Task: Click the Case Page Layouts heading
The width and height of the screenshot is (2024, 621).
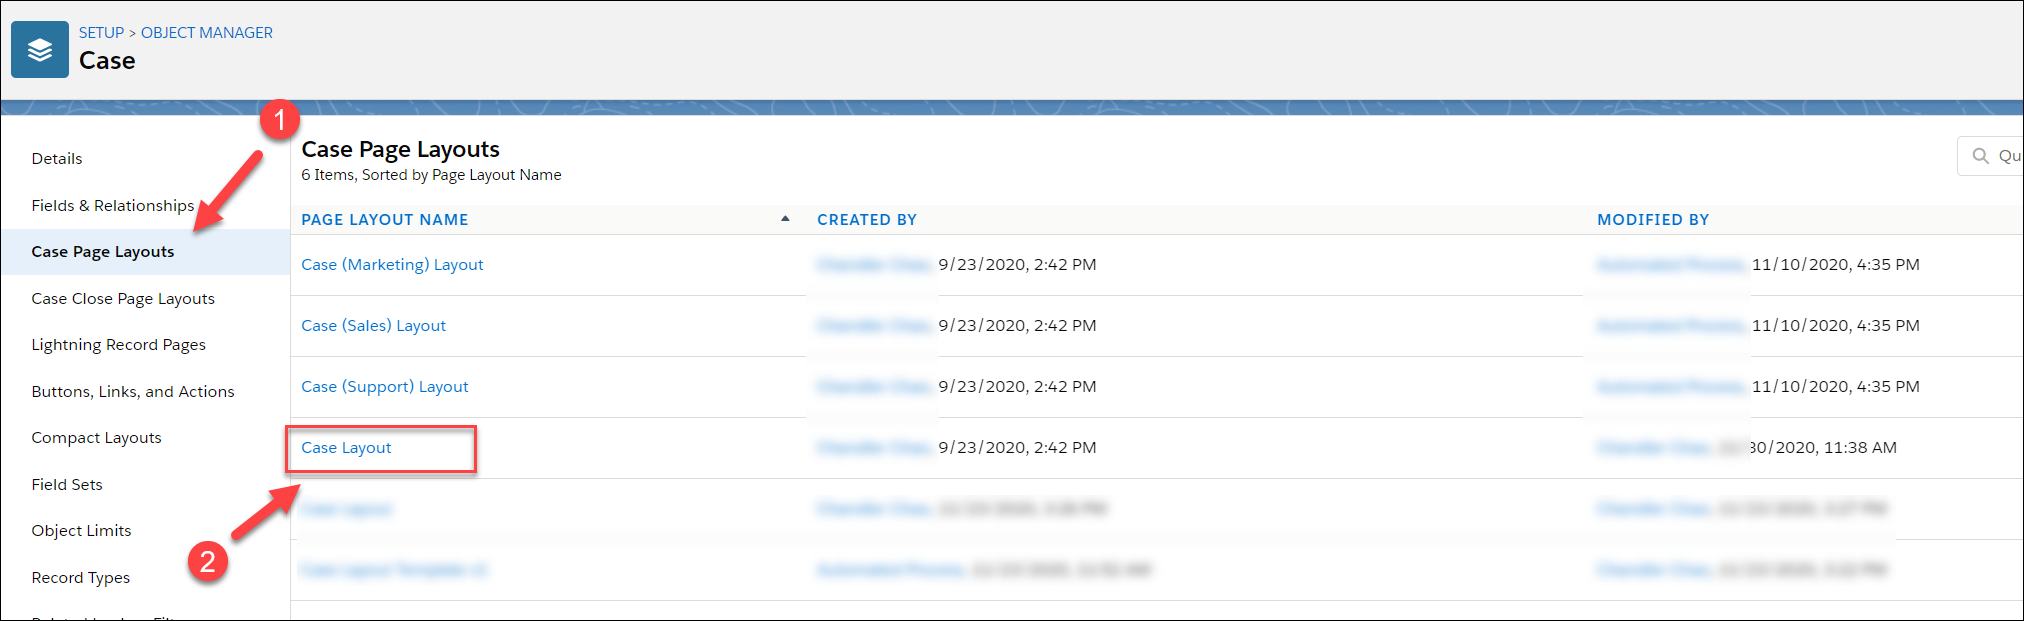Action: pos(401,149)
